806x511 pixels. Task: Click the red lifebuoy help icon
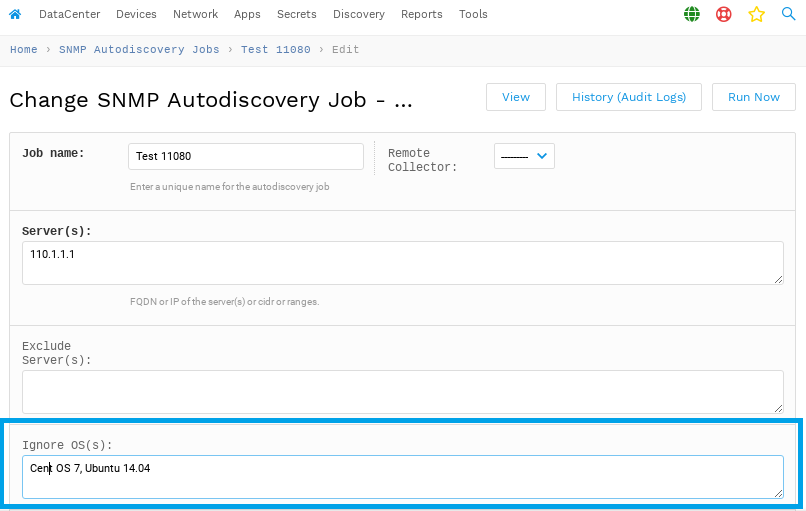[x=724, y=14]
